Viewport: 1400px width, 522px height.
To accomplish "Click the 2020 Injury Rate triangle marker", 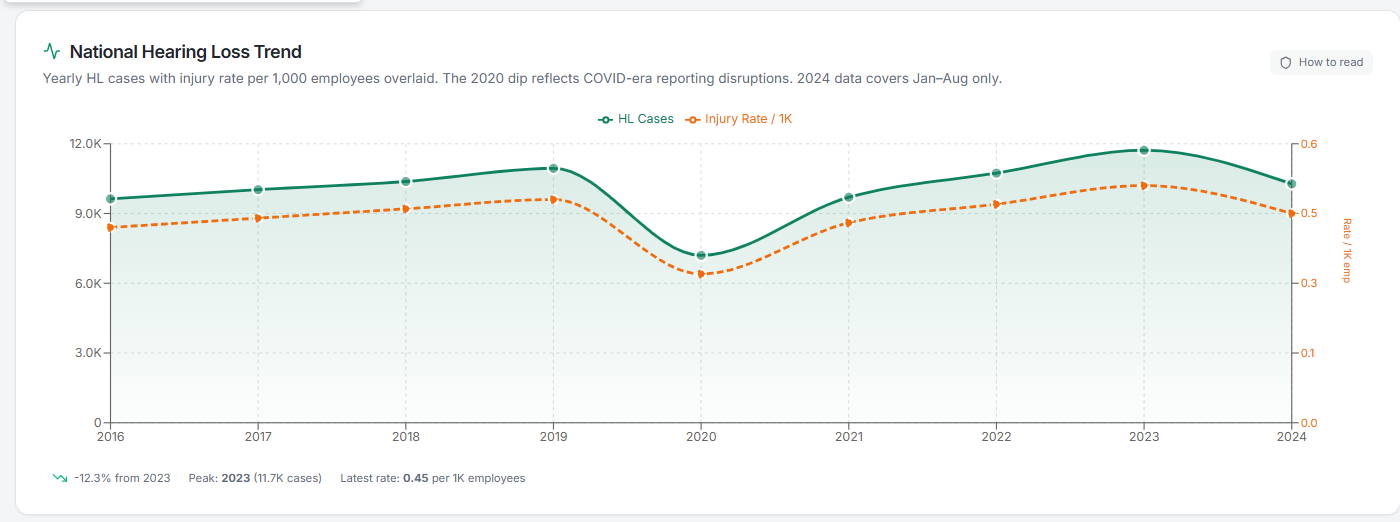I will tap(701, 274).
